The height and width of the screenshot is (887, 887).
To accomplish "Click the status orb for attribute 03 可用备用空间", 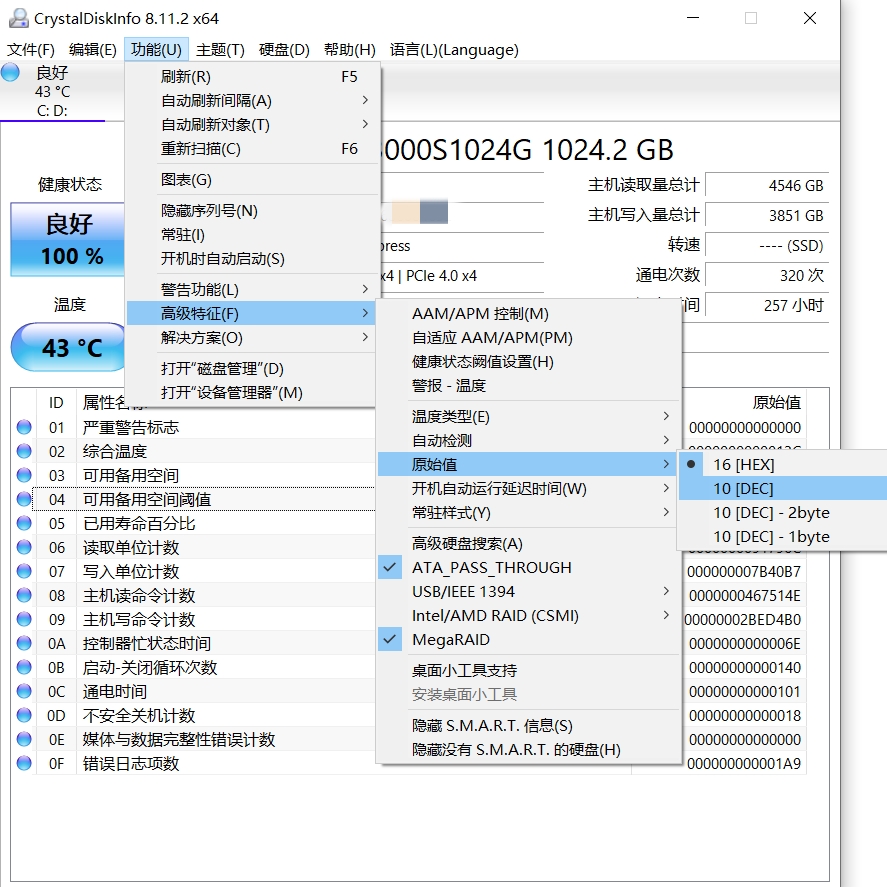I will click(x=24, y=475).
